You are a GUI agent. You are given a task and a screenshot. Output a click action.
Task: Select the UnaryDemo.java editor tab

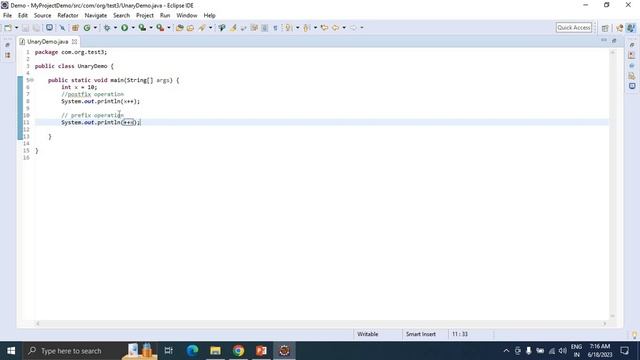click(x=48, y=42)
